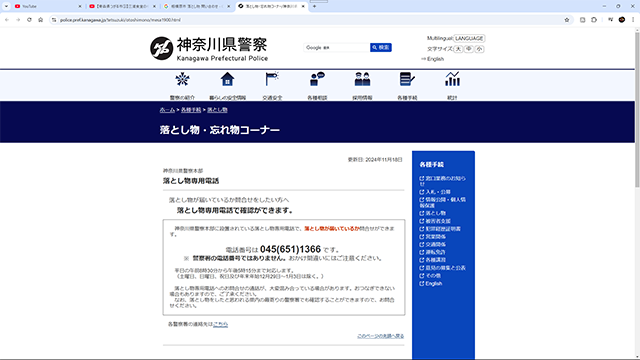This screenshot has width=640, height=360.
Task: Click the page's vertical scrollbar
Action: click(x=637, y=106)
